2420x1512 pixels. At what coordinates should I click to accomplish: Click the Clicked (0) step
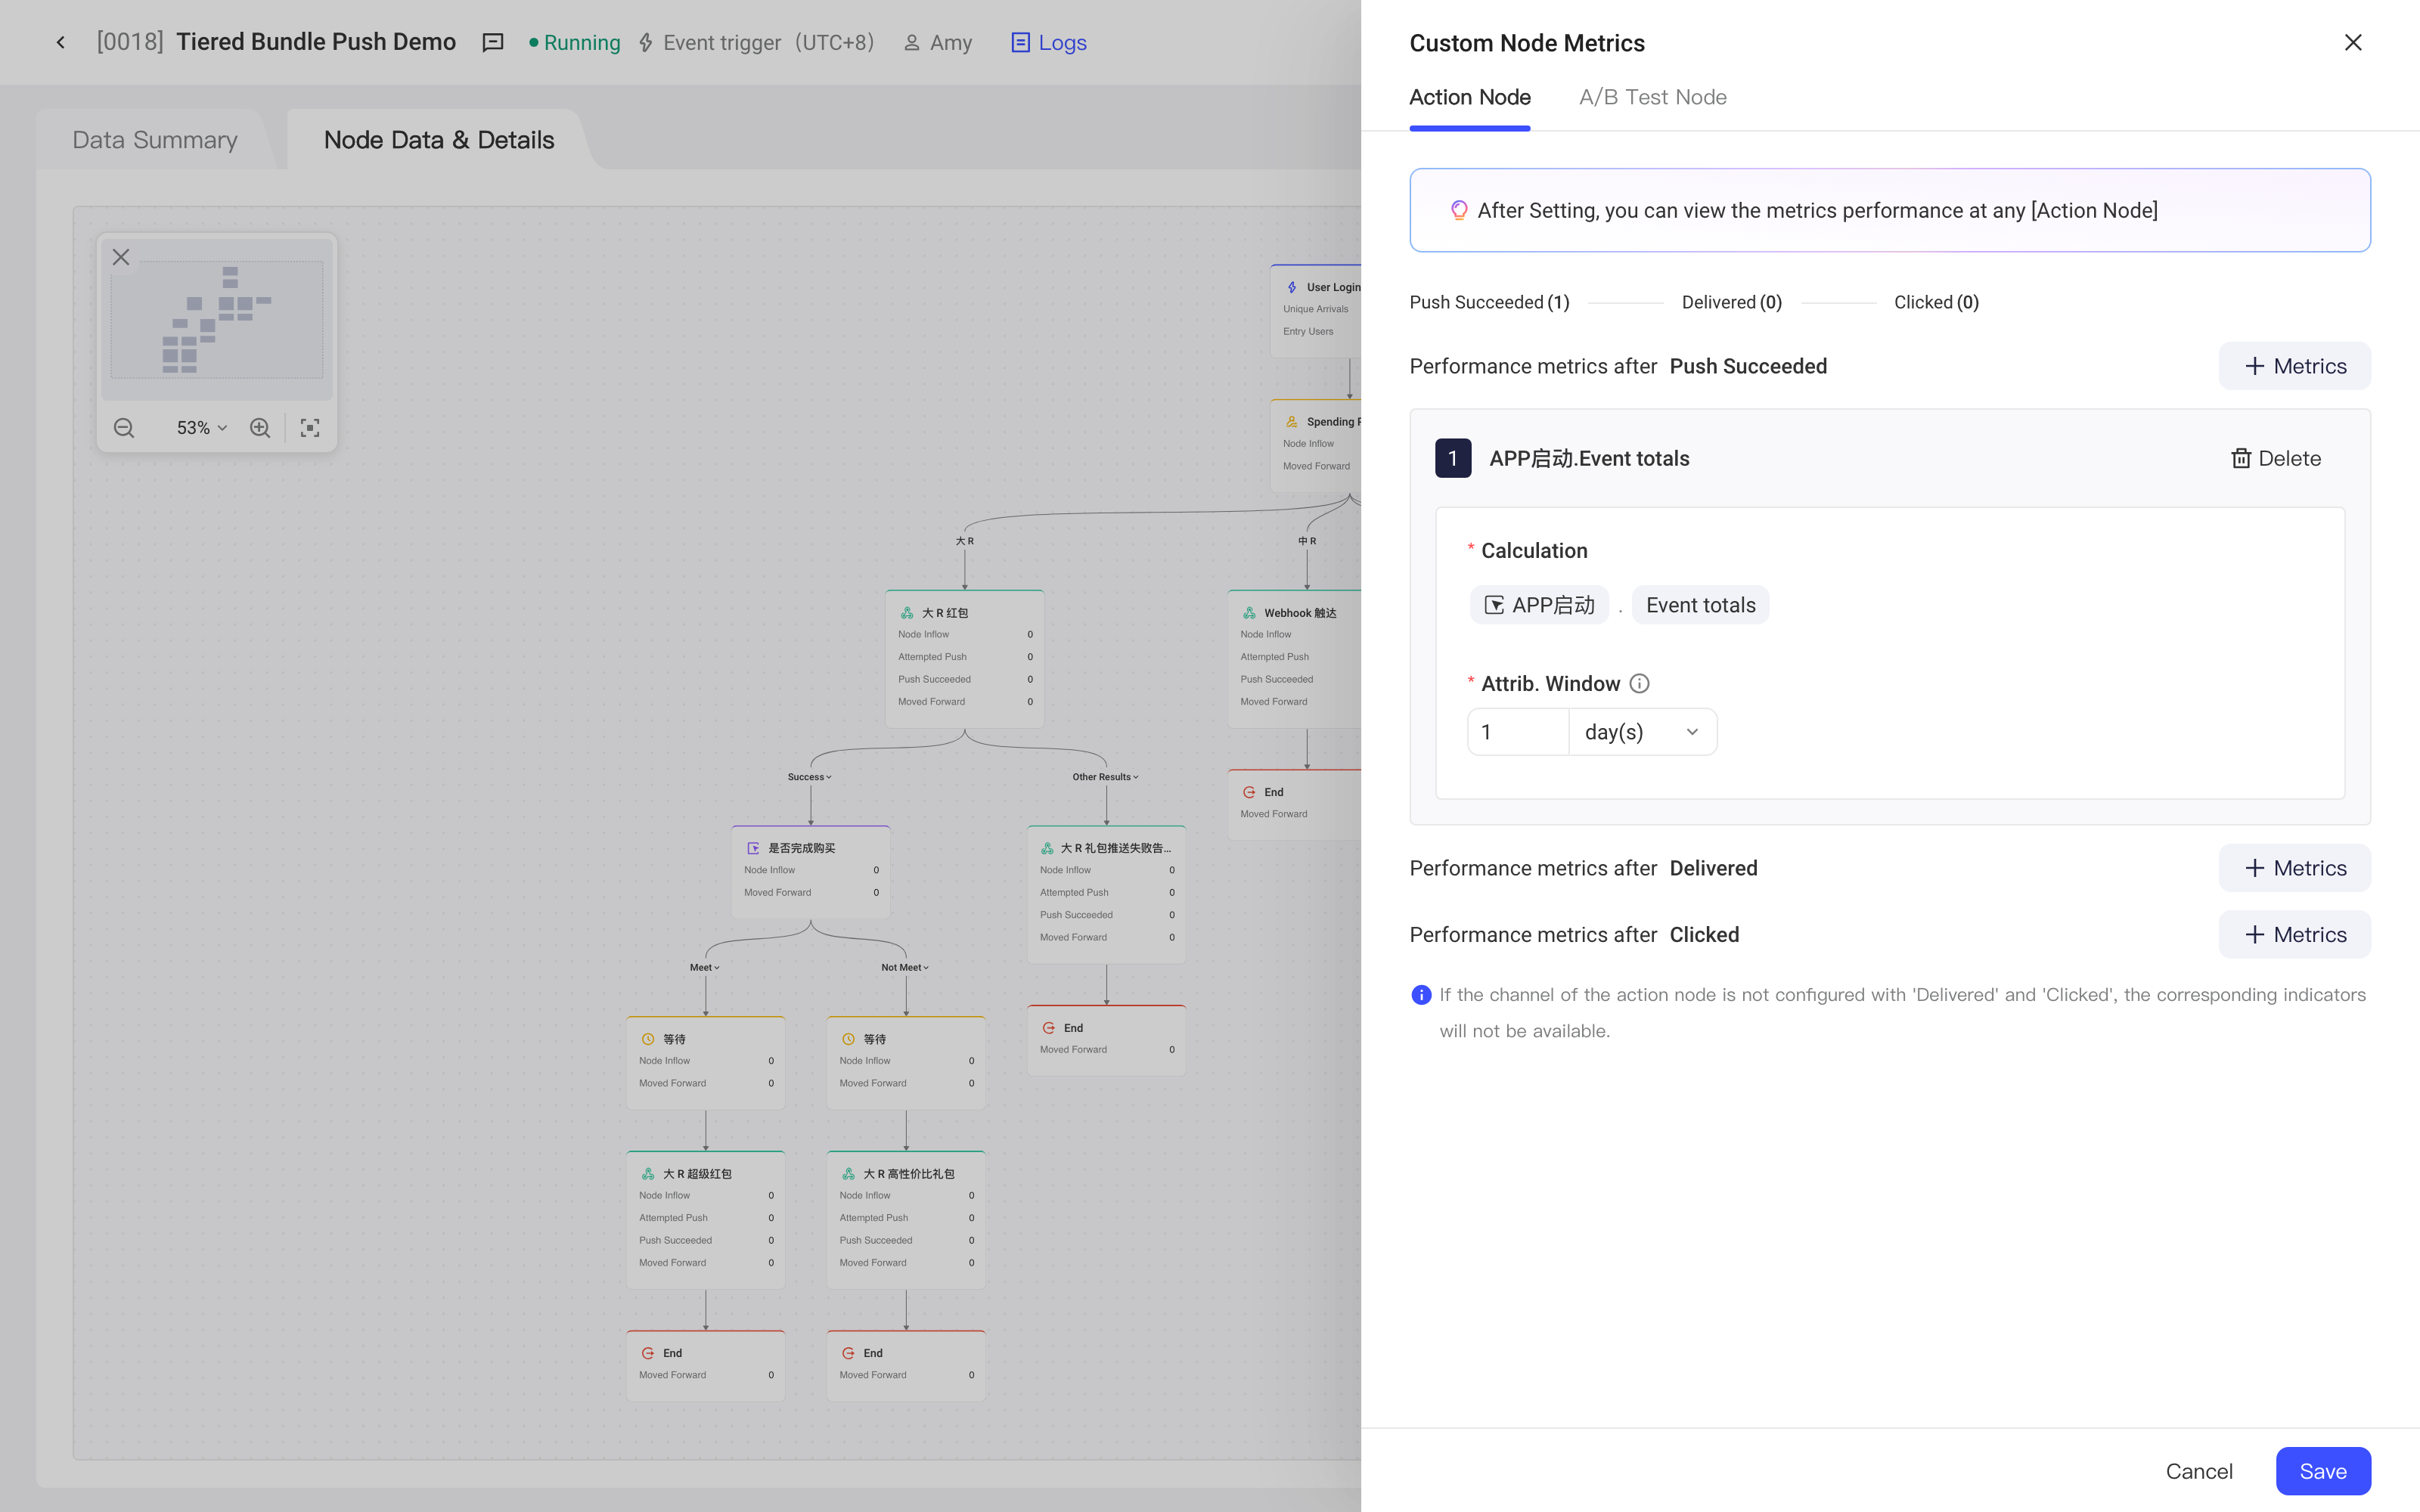coord(1936,302)
